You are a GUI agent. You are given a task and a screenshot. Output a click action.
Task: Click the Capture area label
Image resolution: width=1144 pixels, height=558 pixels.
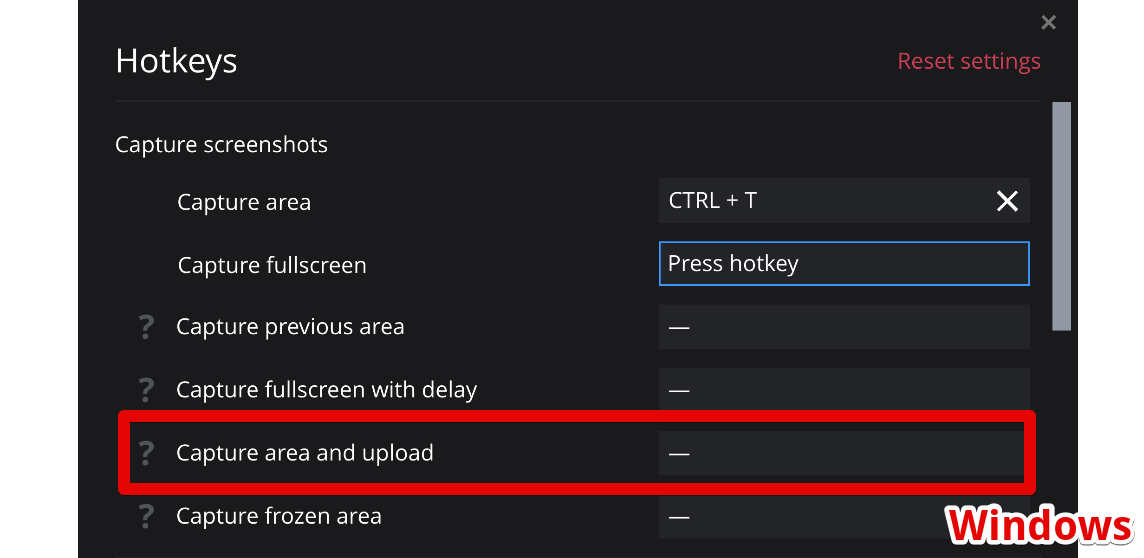244,202
